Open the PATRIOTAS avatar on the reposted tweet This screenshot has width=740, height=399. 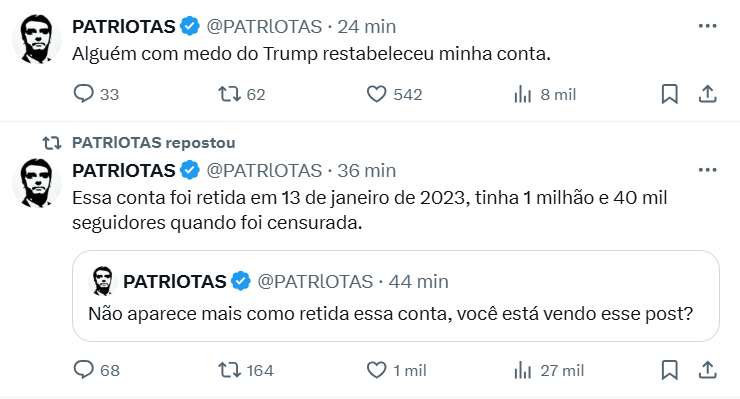pos(36,183)
